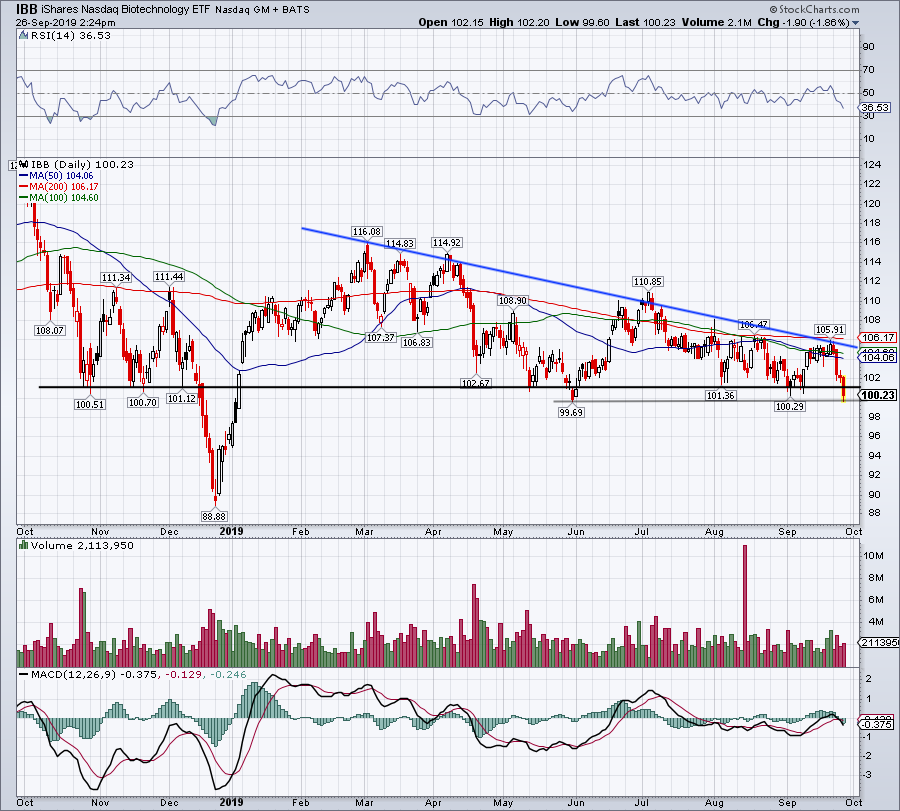The height and width of the screenshot is (811, 900).
Task: Click the 100.70 low price label
Action: tap(143, 402)
